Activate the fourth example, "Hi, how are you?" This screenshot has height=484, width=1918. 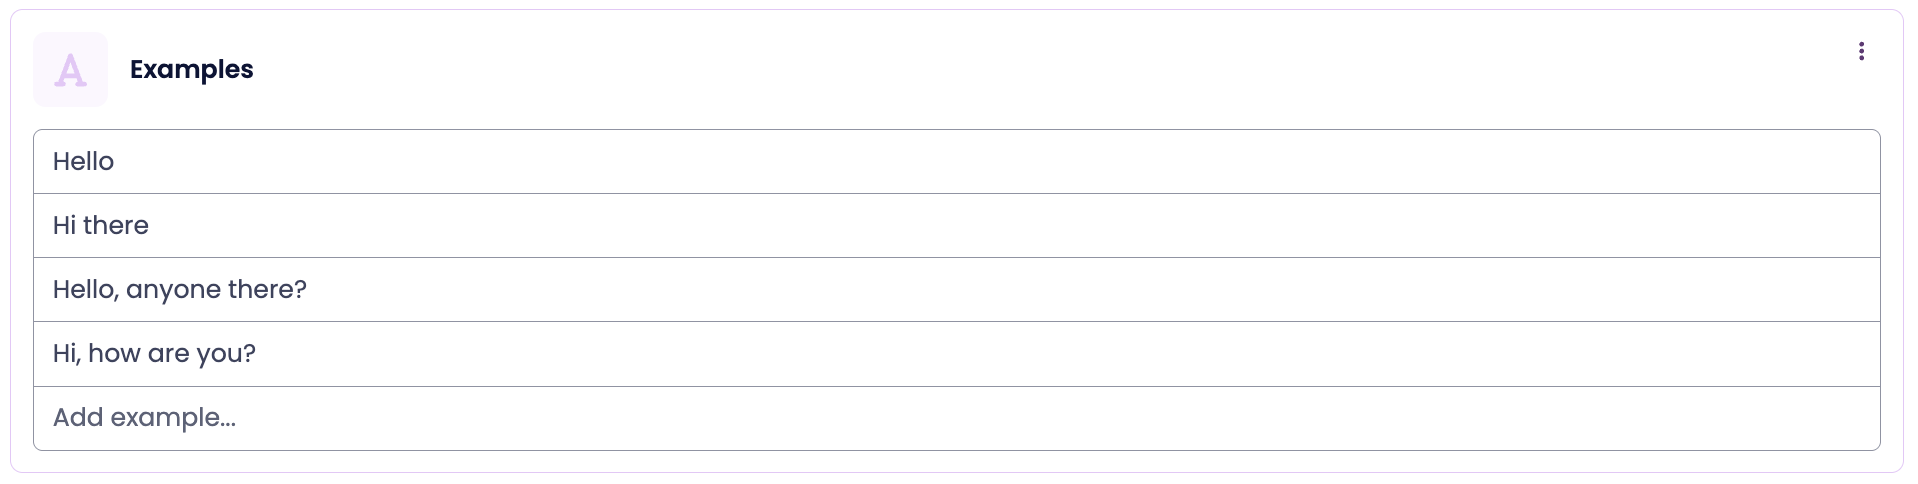(154, 354)
